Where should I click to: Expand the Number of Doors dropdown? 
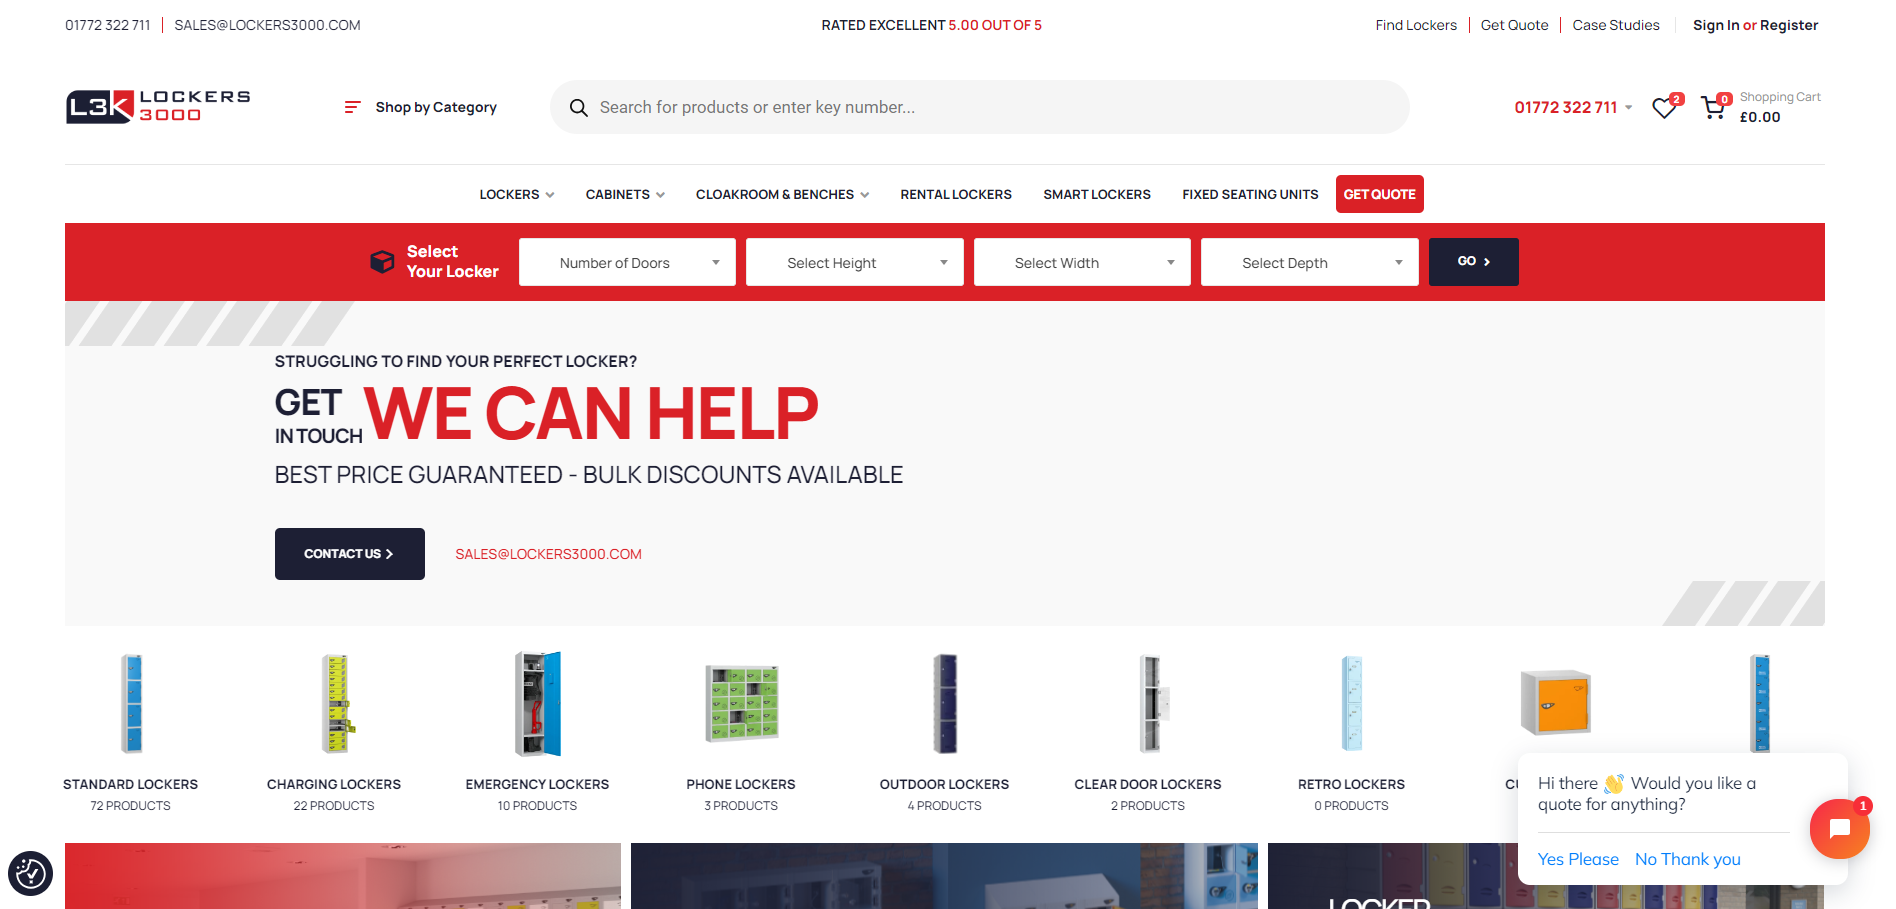point(627,263)
